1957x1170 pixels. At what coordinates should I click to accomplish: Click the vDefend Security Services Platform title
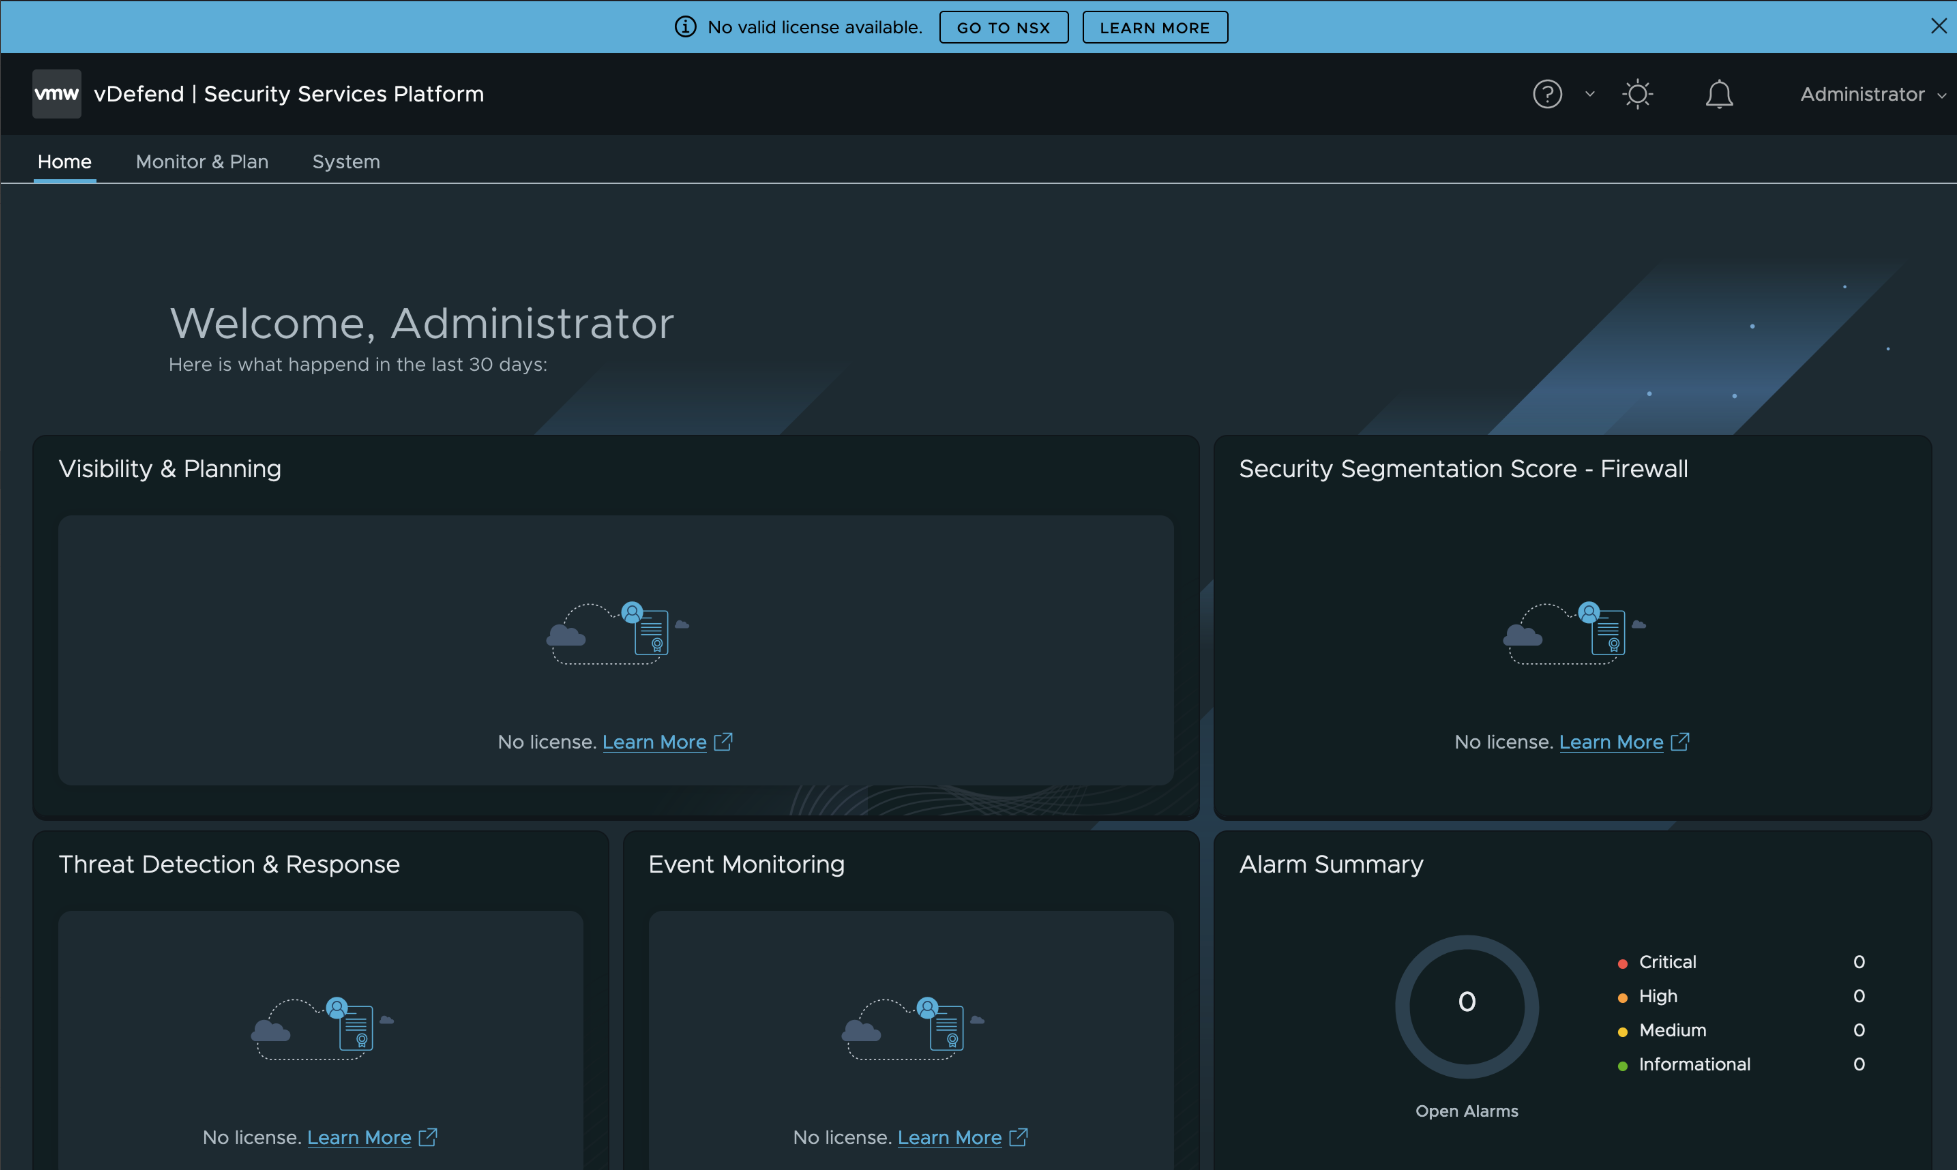click(x=289, y=94)
